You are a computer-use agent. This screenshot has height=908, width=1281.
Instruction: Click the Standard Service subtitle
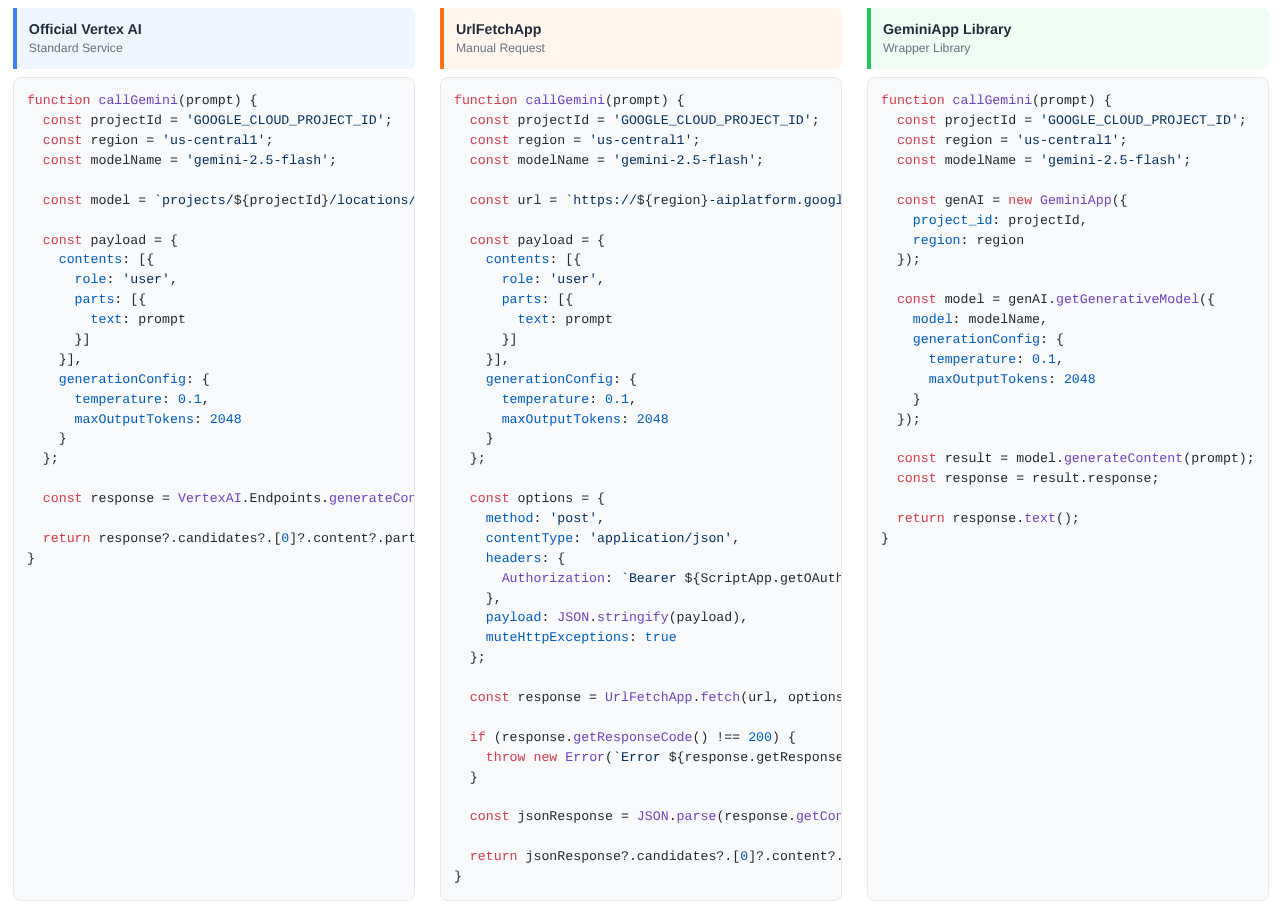(76, 48)
